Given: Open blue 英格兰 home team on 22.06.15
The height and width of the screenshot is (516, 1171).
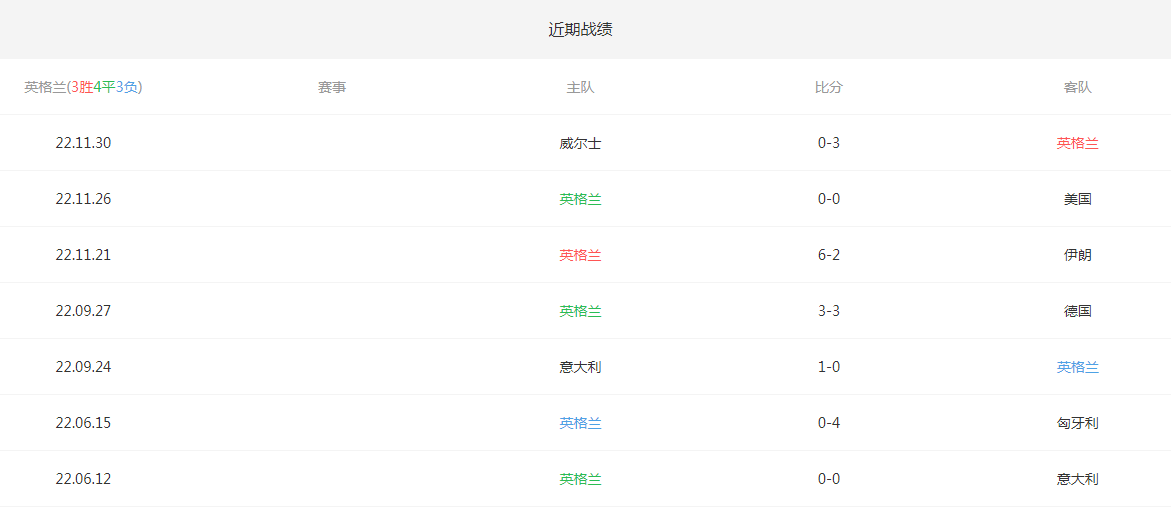Looking at the screenshot, I should tap(580, 423).
